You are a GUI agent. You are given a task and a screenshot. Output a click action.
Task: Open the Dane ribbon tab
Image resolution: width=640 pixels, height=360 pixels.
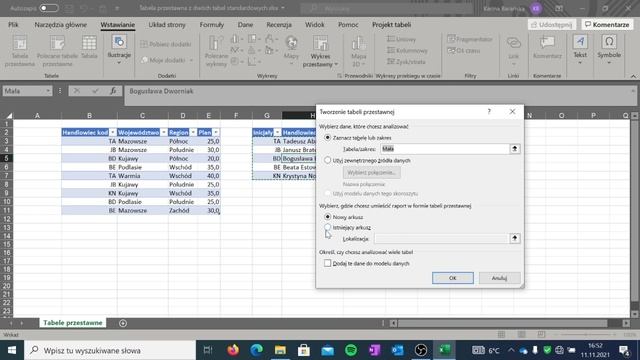[245, 25]
